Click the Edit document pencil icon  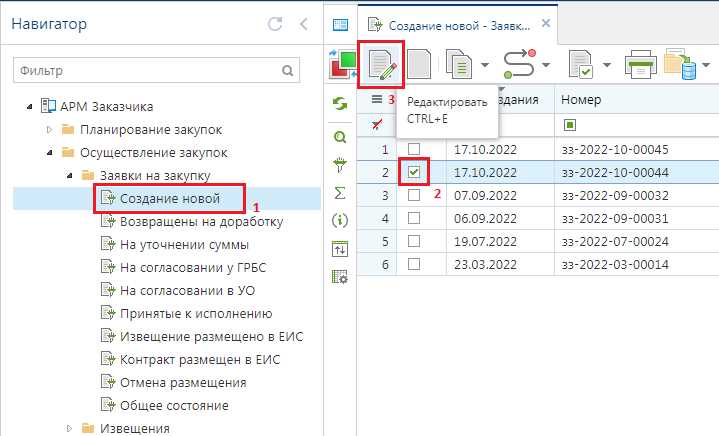[x=382, y=65]
